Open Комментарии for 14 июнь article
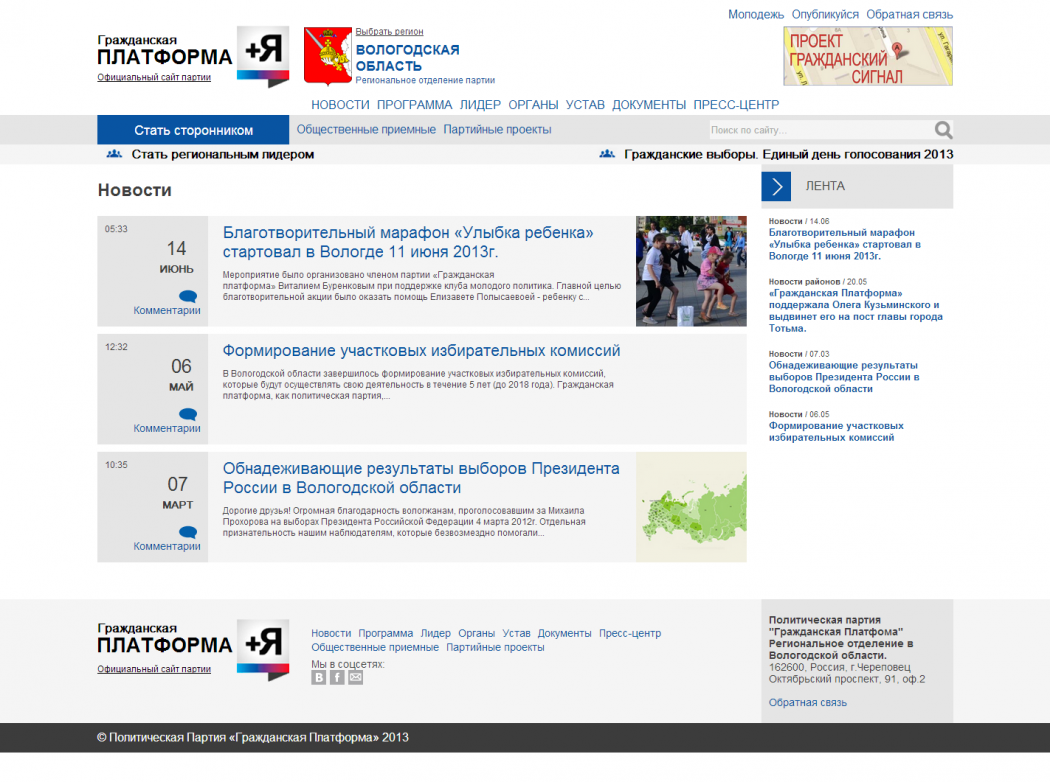Screen dimensions: 1050x782 click(167, 310)
